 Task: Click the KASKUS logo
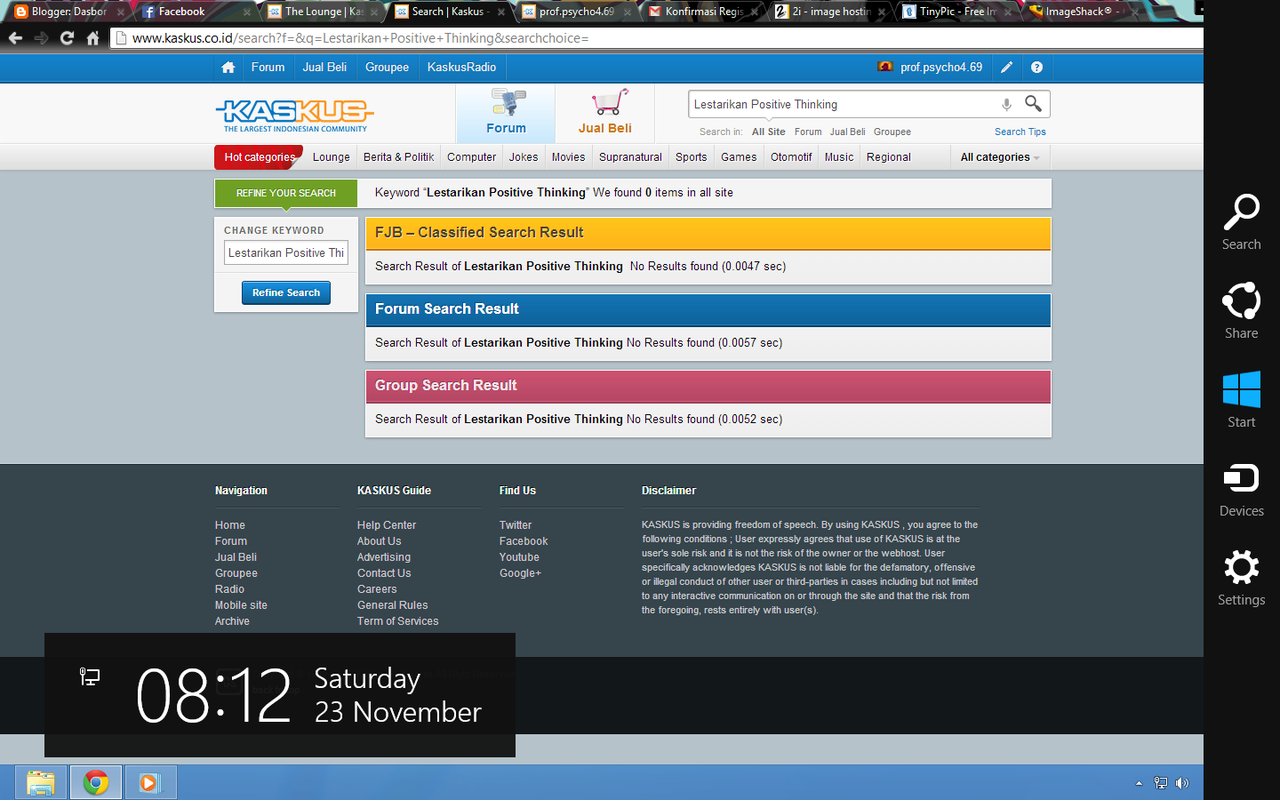[294, 114]
